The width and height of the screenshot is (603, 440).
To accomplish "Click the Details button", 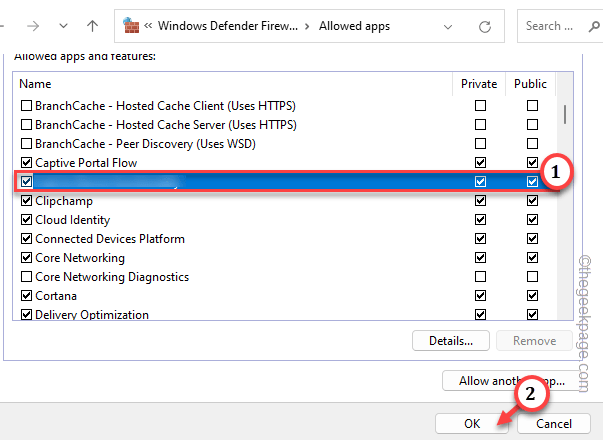I will tap(450, 341).
